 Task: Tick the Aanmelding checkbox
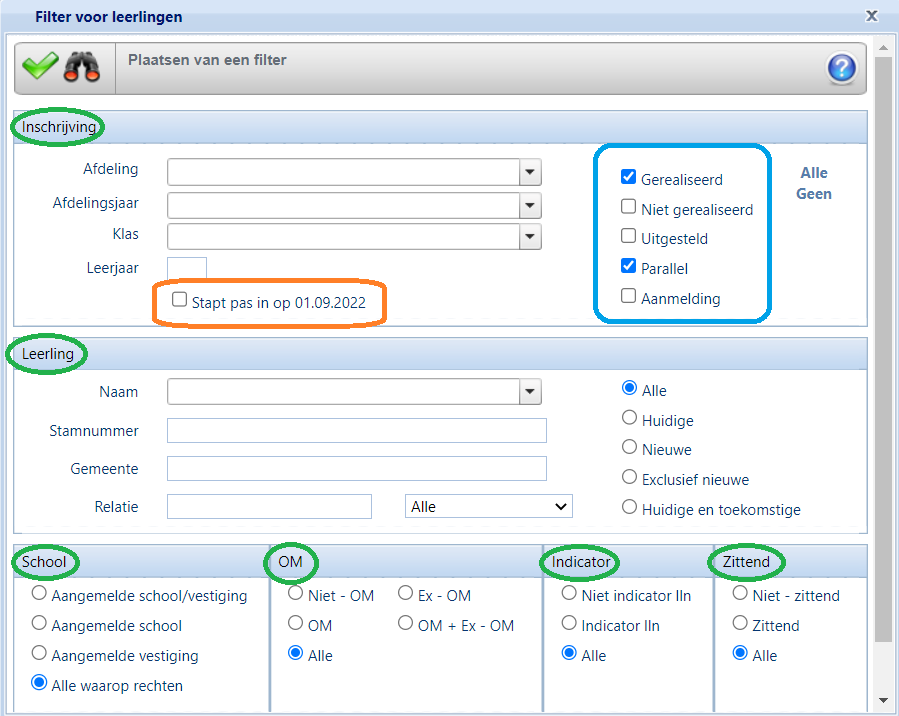click(x=628, y=296)
